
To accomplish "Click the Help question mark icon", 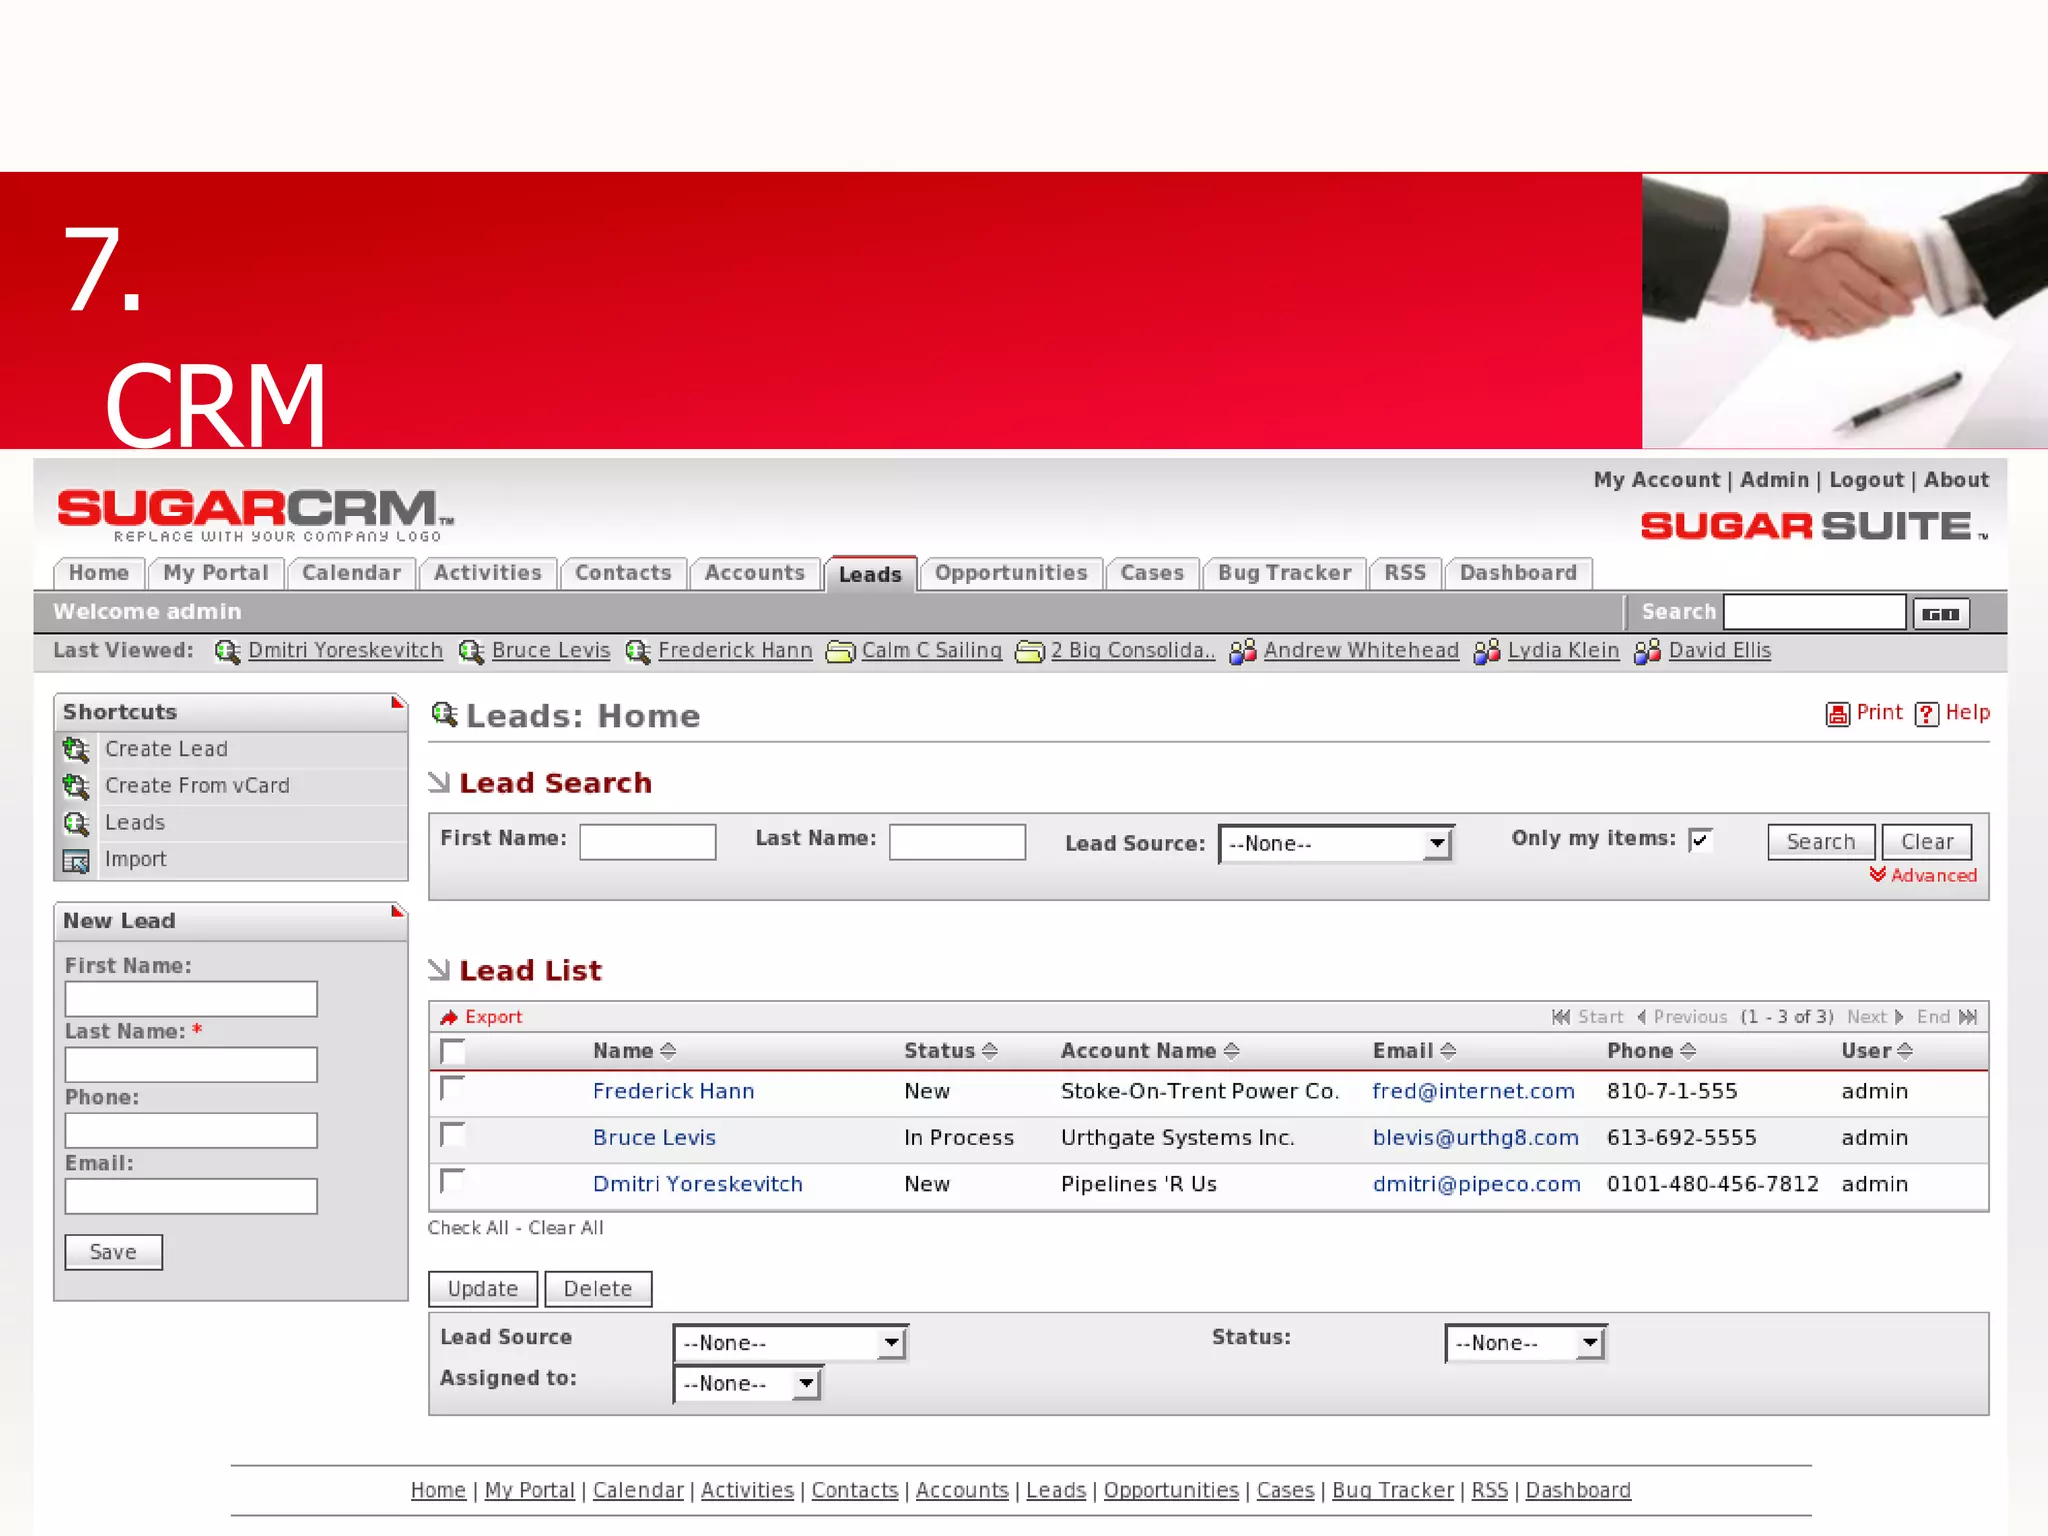I will click(1927, 714).
